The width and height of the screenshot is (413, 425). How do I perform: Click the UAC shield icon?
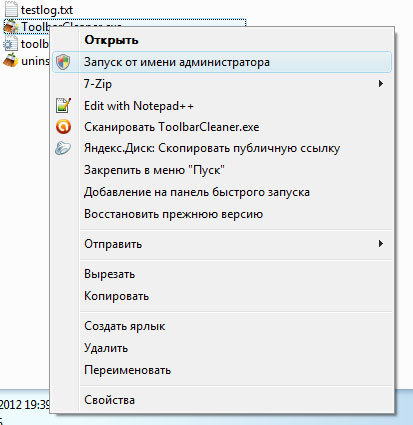(x=63, y=62)
